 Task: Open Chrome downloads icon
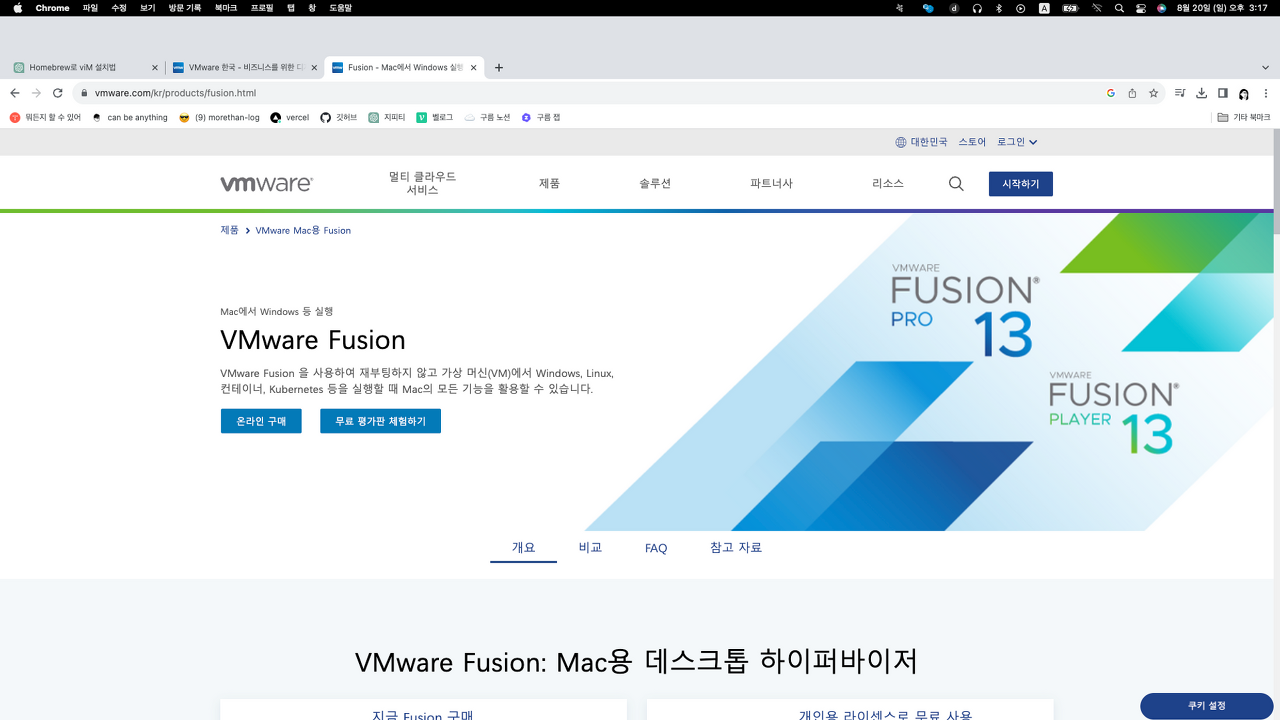click(1201, 93)
